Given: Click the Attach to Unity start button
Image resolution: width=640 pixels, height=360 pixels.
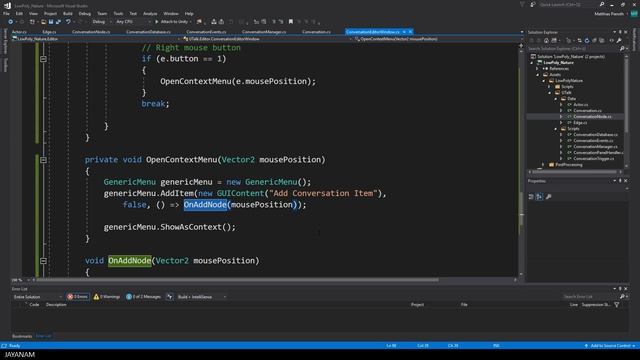Looking at the screenshot, I should tap(173, 22).
